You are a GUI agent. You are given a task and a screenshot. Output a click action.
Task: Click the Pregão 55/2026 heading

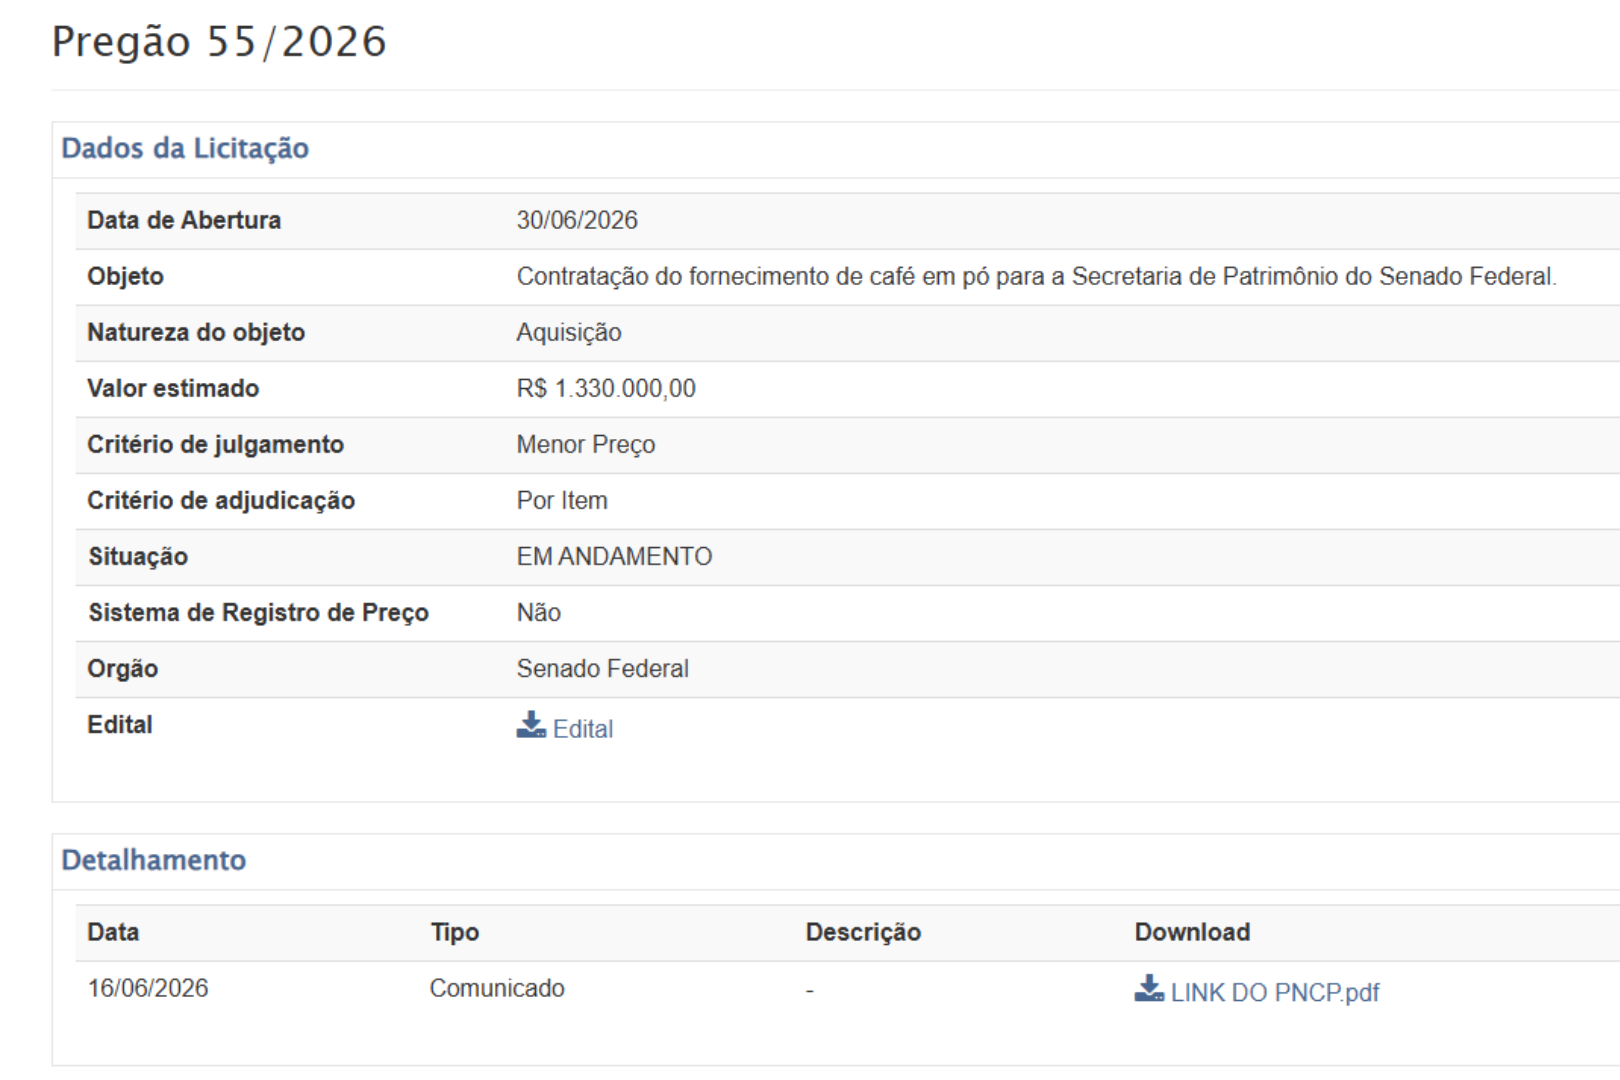pos(219,42)
